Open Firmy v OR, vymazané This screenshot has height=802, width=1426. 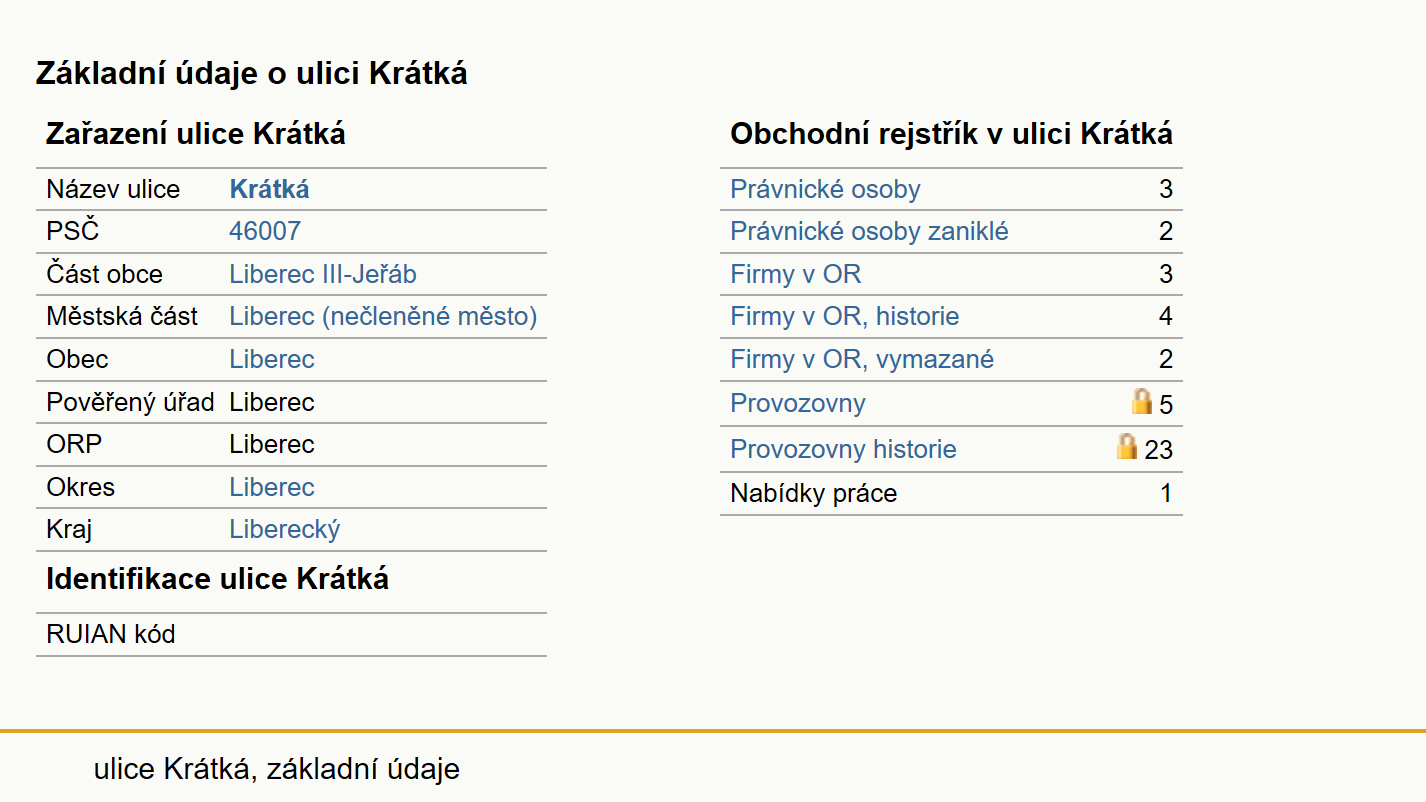coord(862,359)
